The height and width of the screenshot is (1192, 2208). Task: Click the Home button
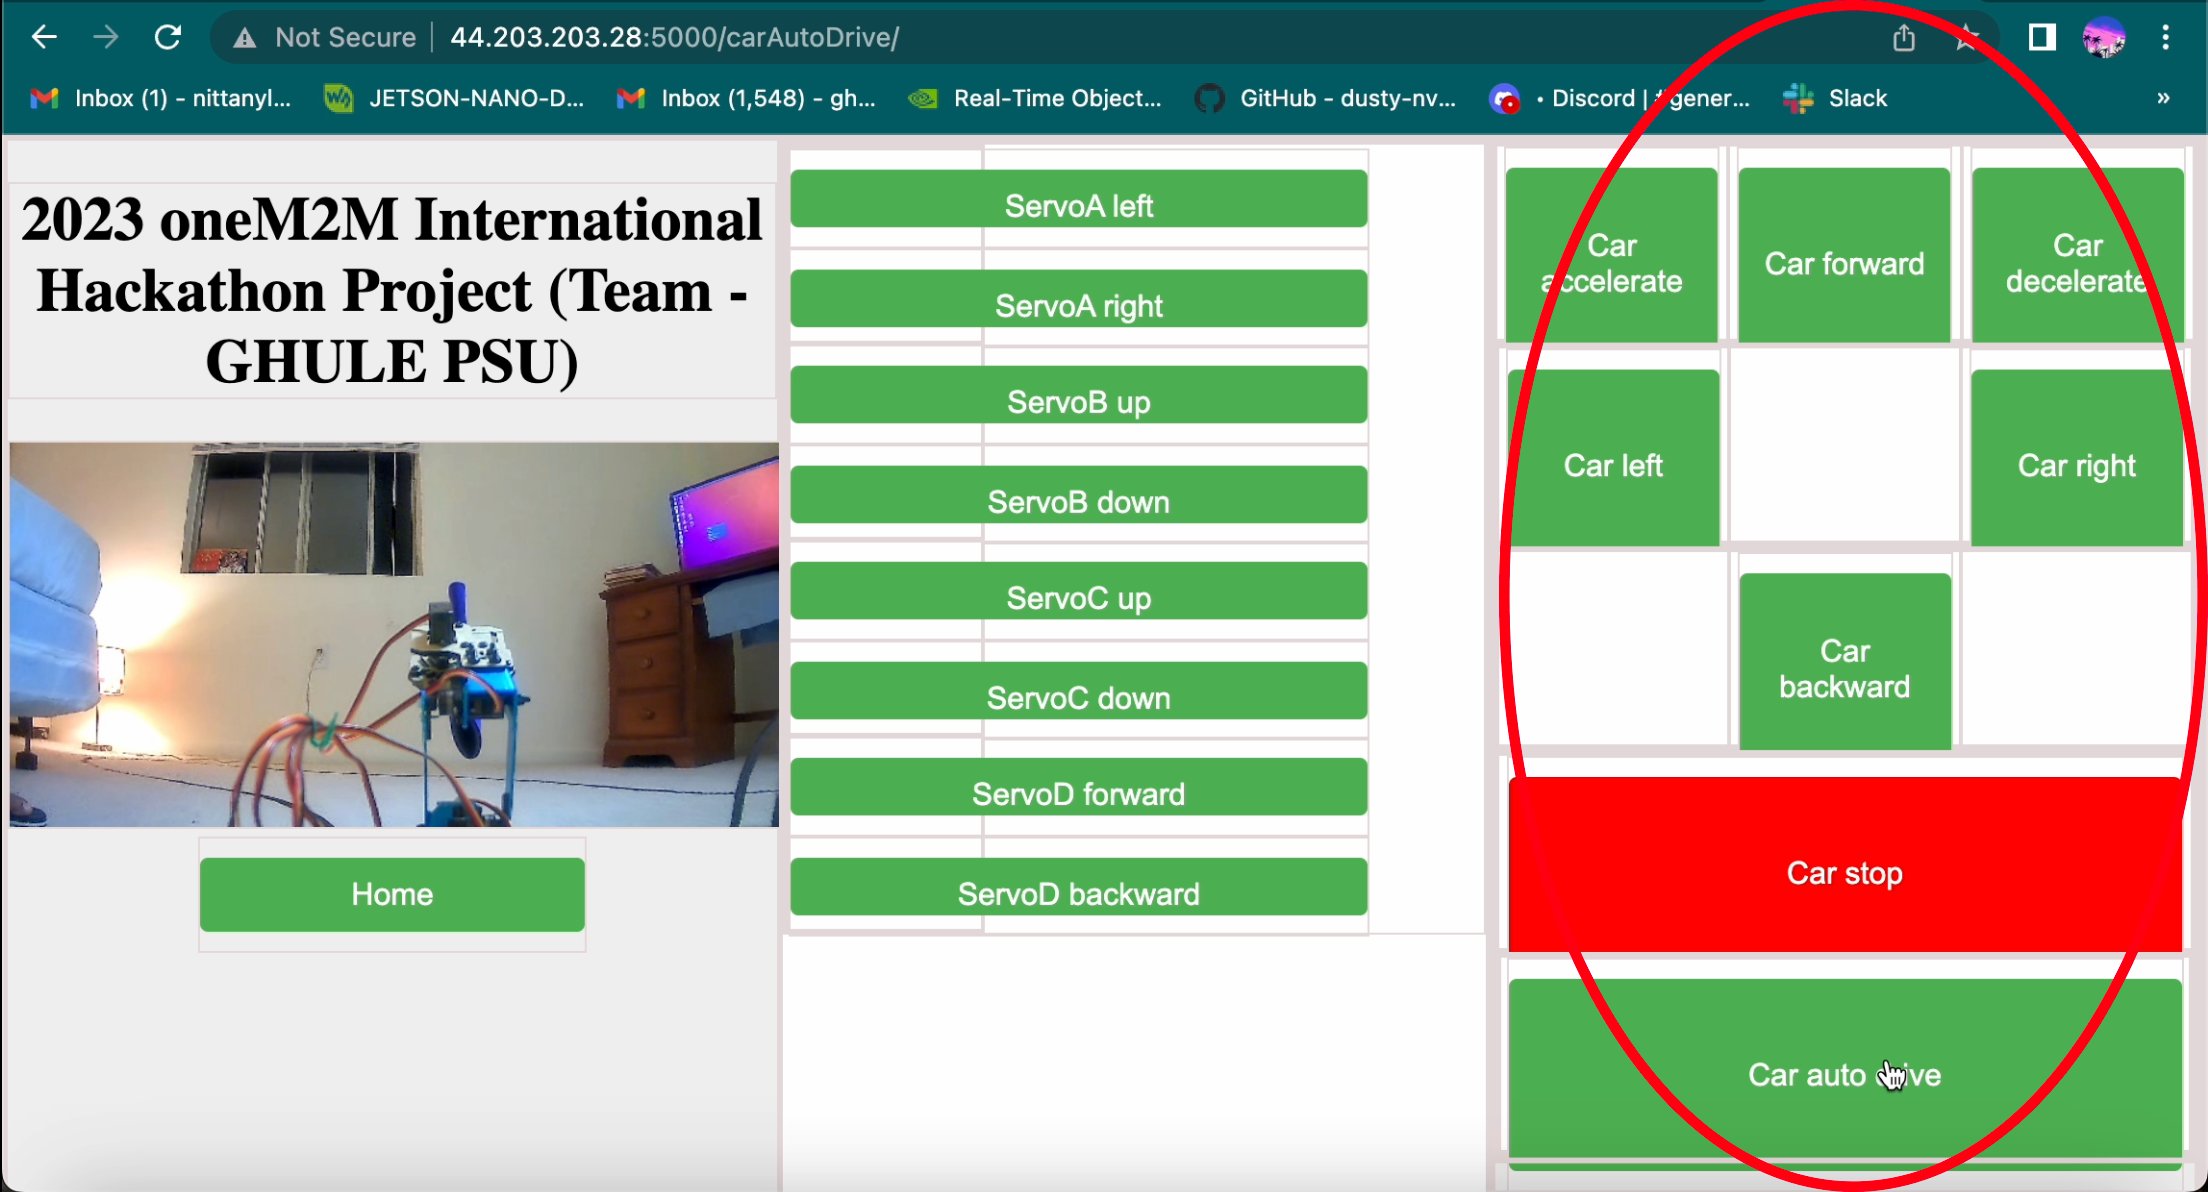[392, 894]
